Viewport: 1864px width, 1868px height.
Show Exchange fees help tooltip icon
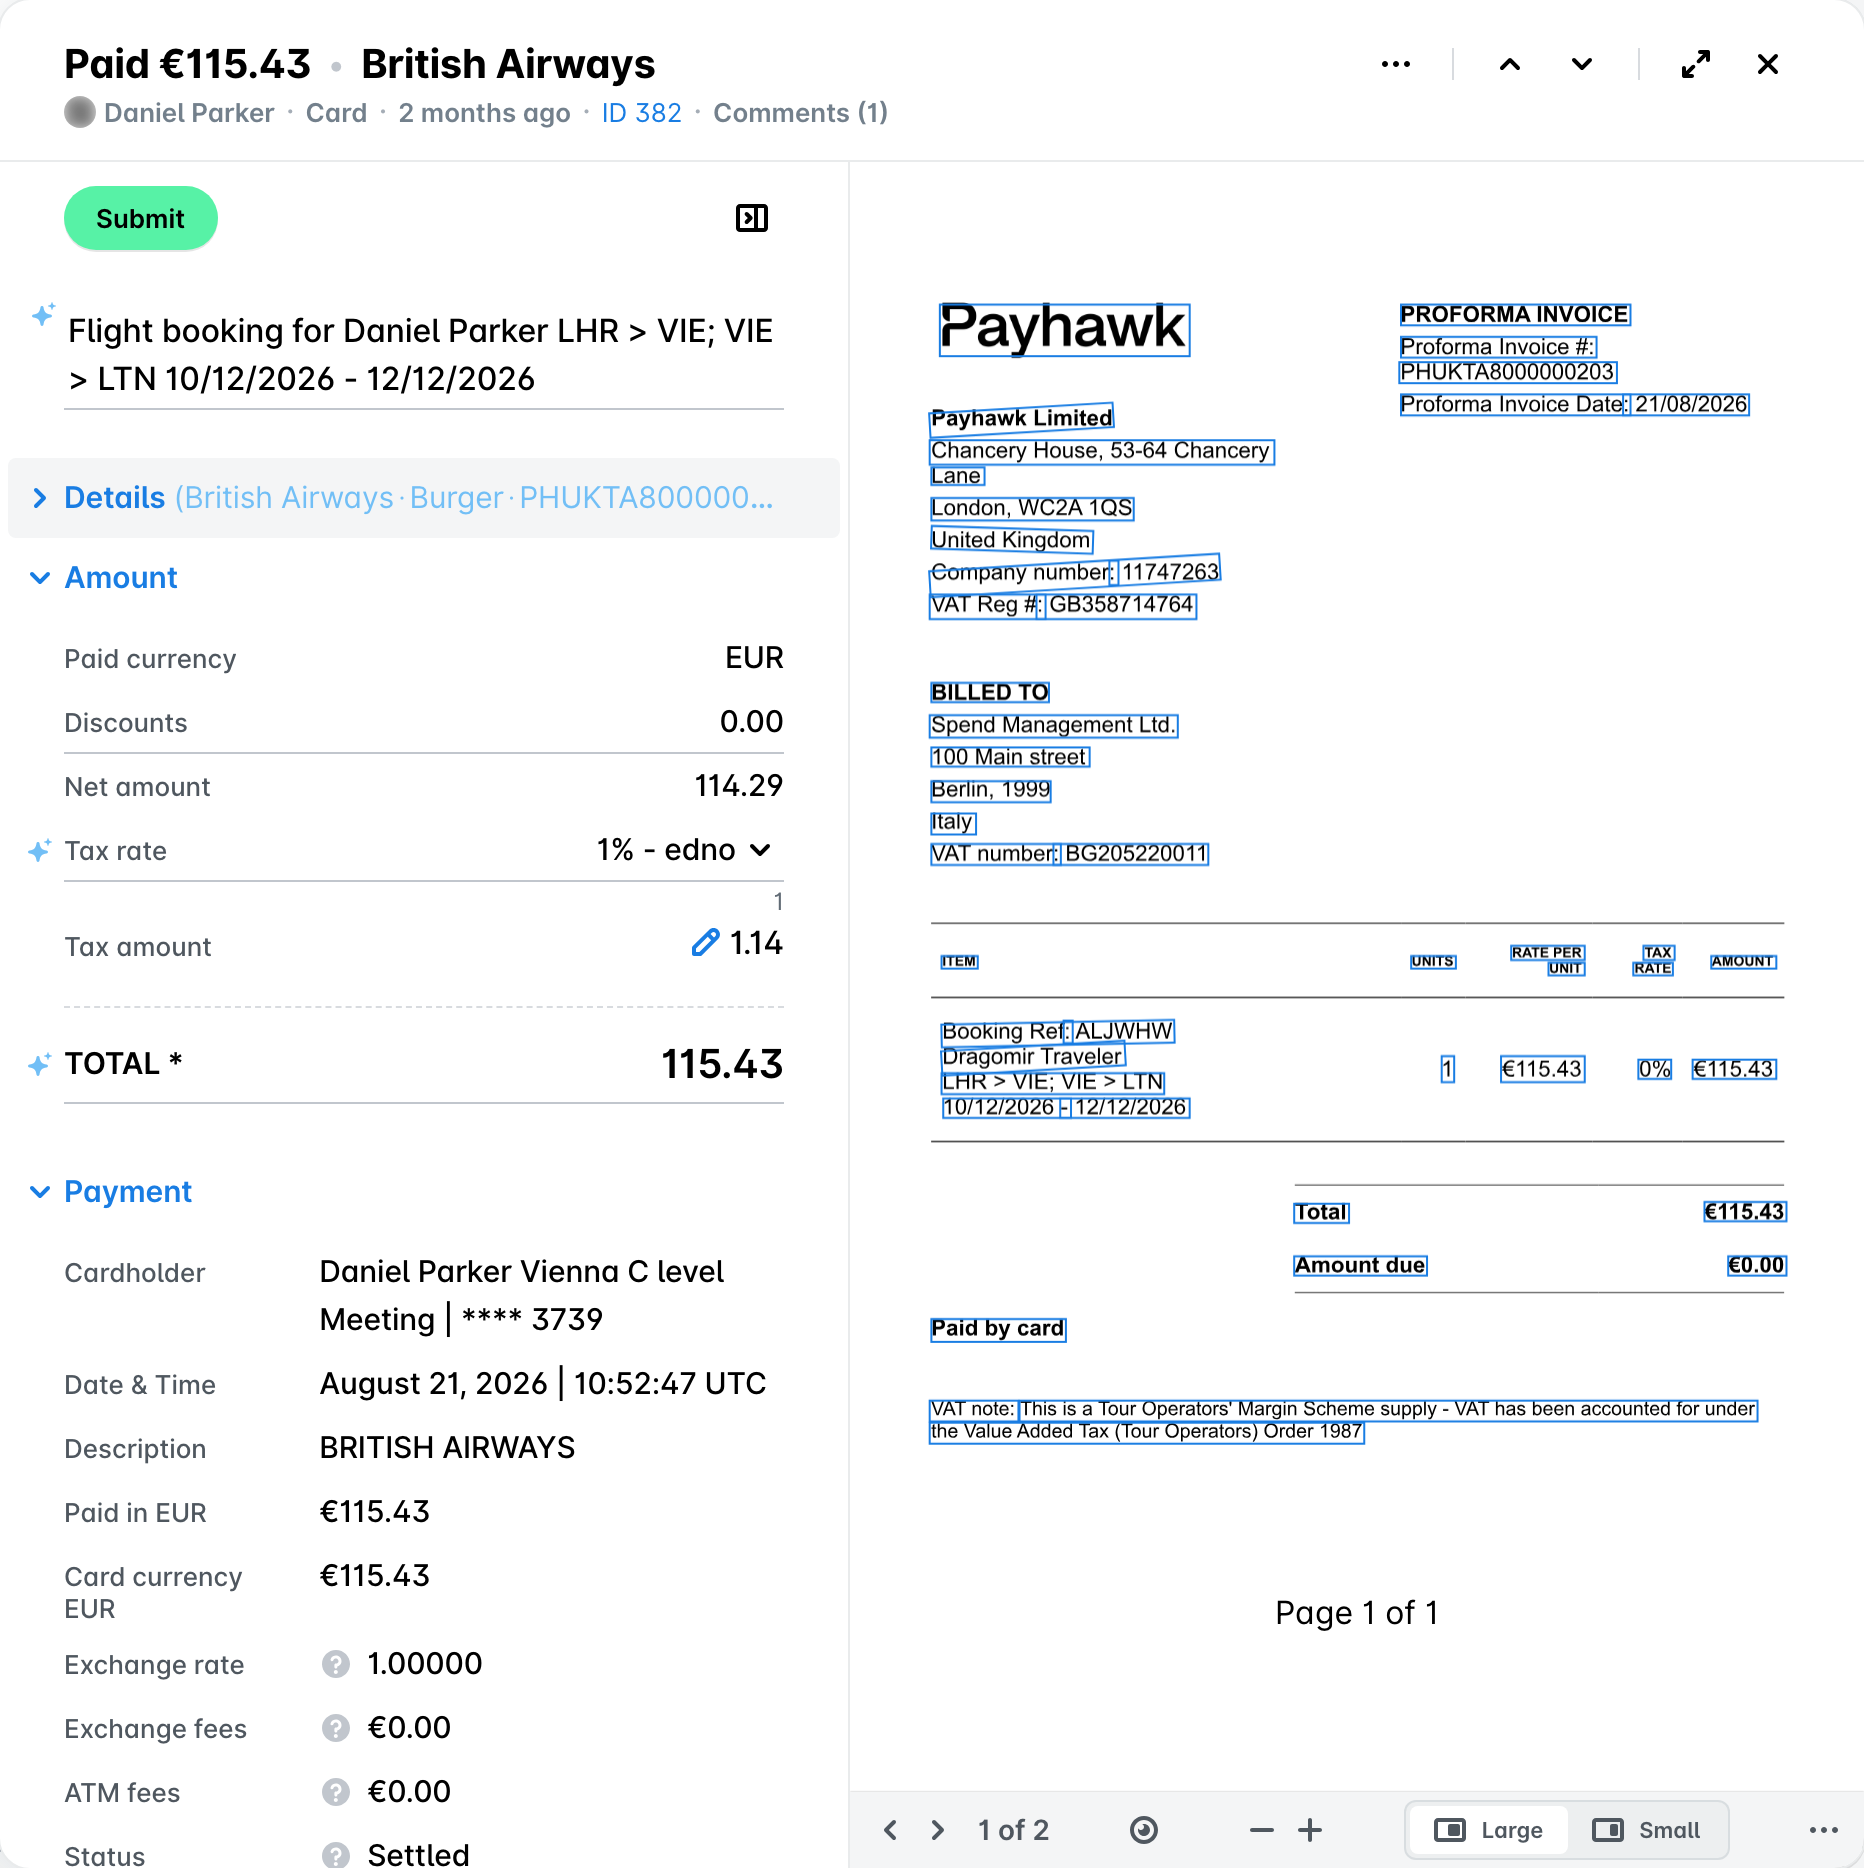tap(336, 1728)
